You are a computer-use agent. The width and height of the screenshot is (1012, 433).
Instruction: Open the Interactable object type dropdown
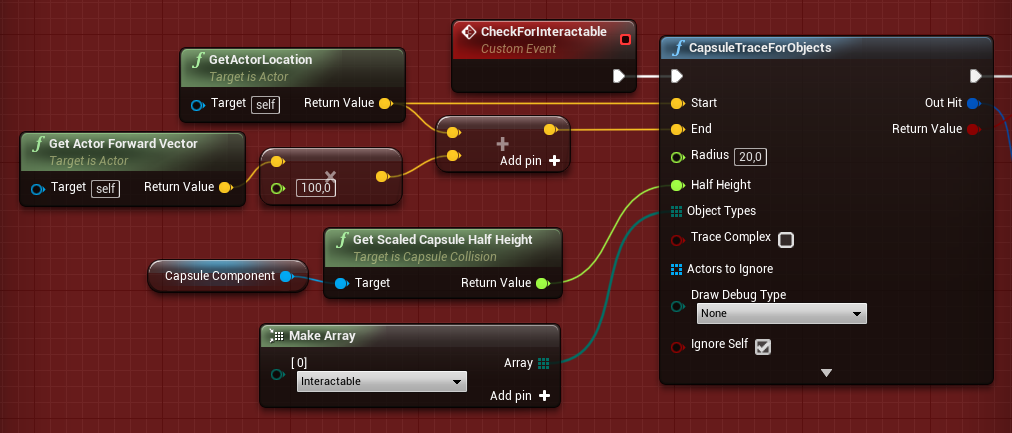[x=382, y=381]
